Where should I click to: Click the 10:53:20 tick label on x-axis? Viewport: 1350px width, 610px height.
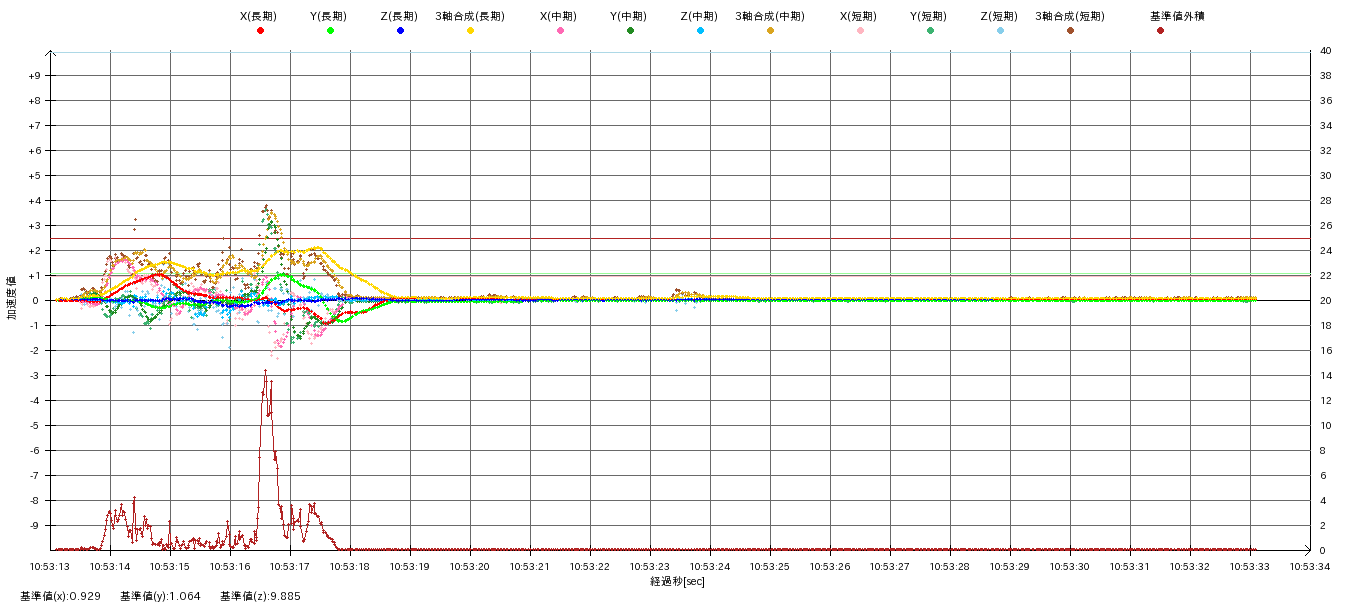pos(470,567)
